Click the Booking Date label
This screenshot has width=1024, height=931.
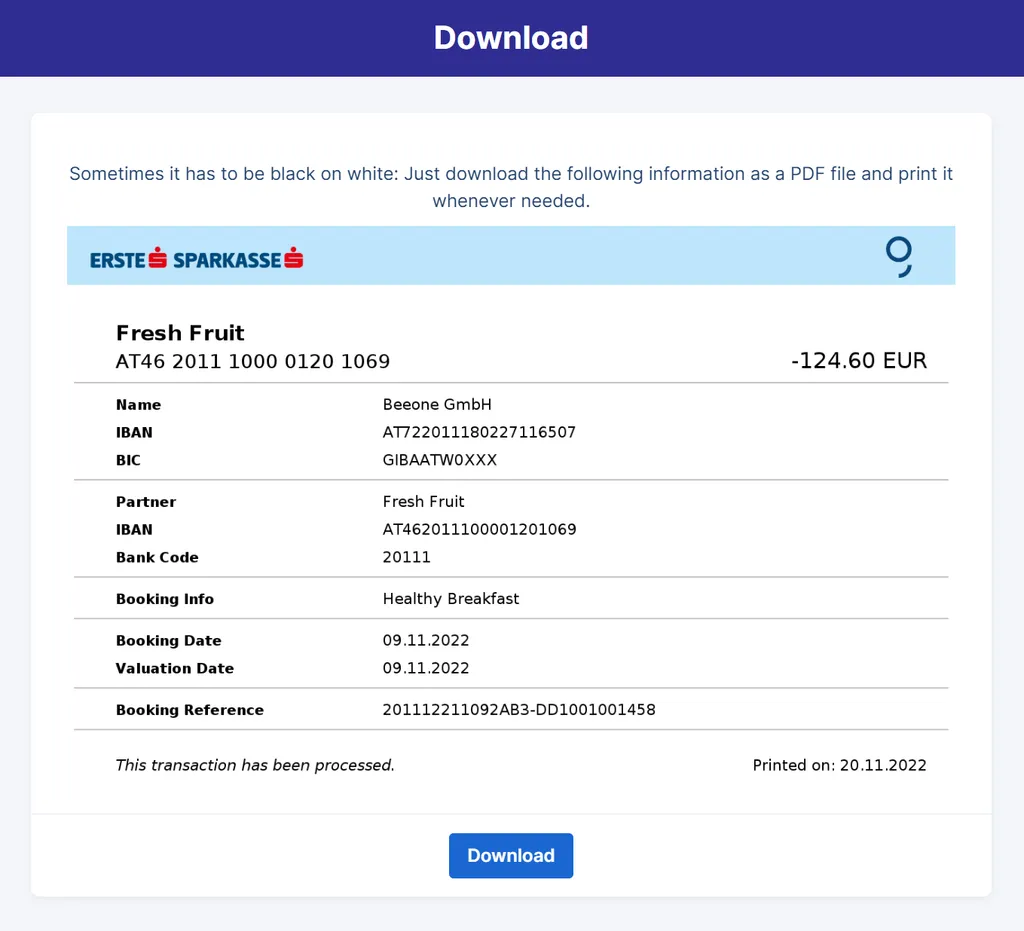[168, 640]
